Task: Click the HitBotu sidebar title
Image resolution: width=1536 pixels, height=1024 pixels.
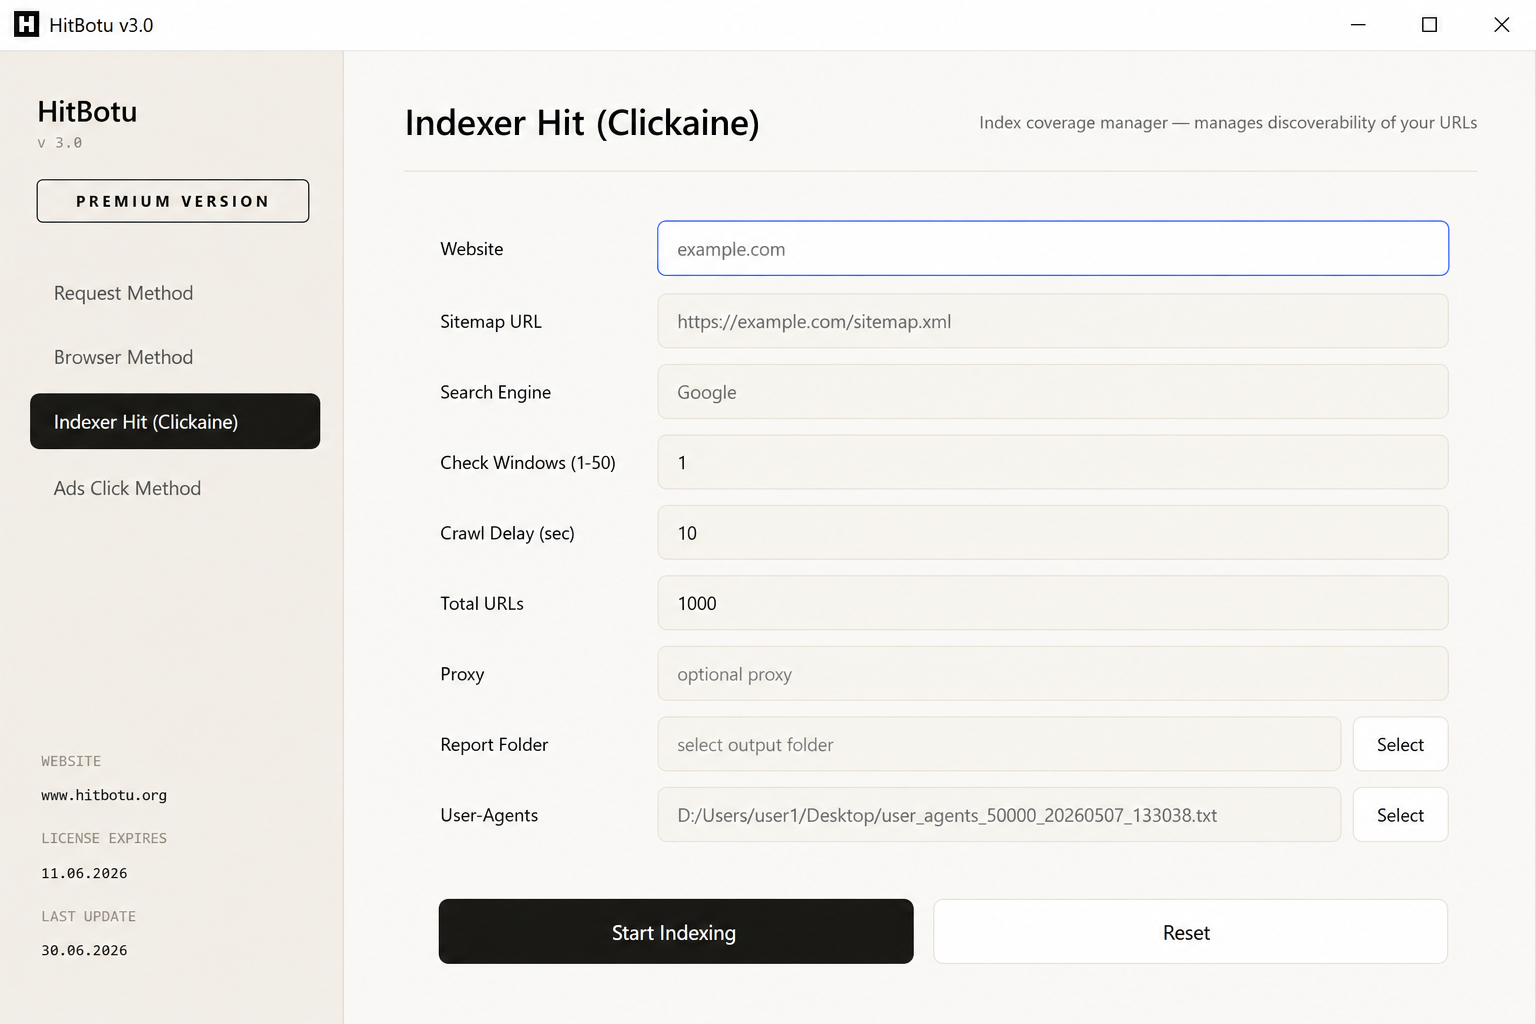Action: tap(87, 112)
